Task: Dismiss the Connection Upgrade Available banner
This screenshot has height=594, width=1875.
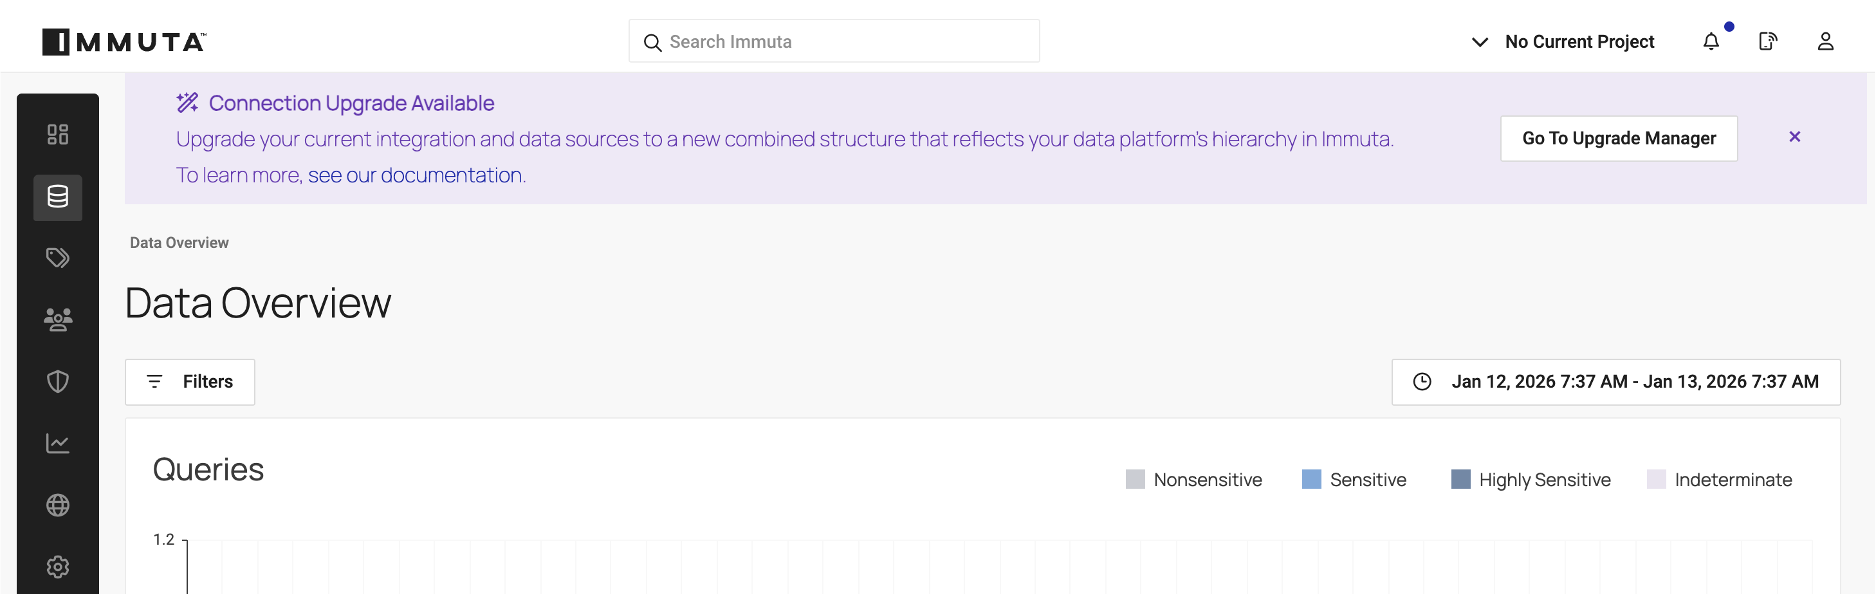Action: (x=1795, y=137)
